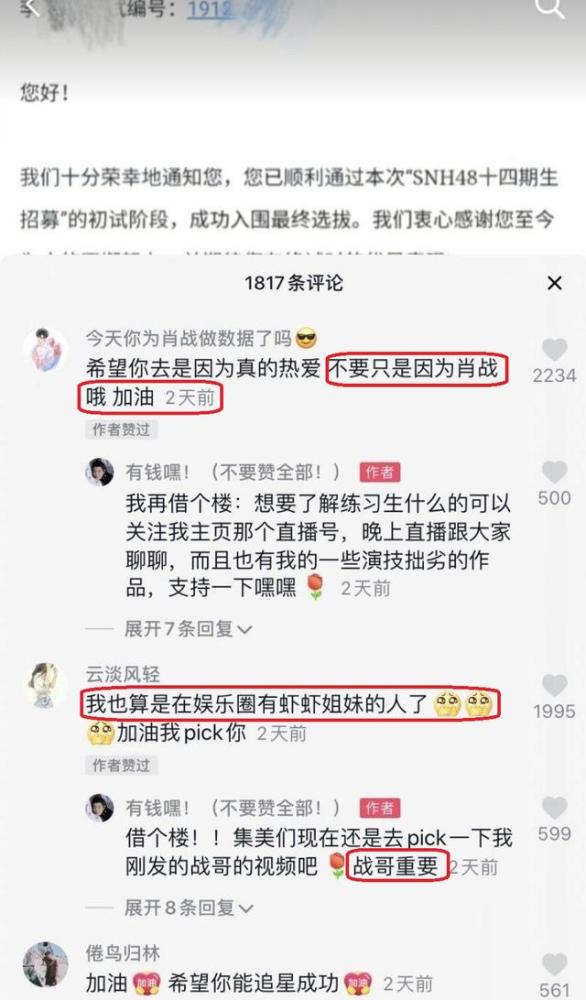Image resolution: width=586 pixels, height=1000 pixels.
Task: Tap author avatar on second 有钱嘿 reply
Action: [x=100, y=808]
